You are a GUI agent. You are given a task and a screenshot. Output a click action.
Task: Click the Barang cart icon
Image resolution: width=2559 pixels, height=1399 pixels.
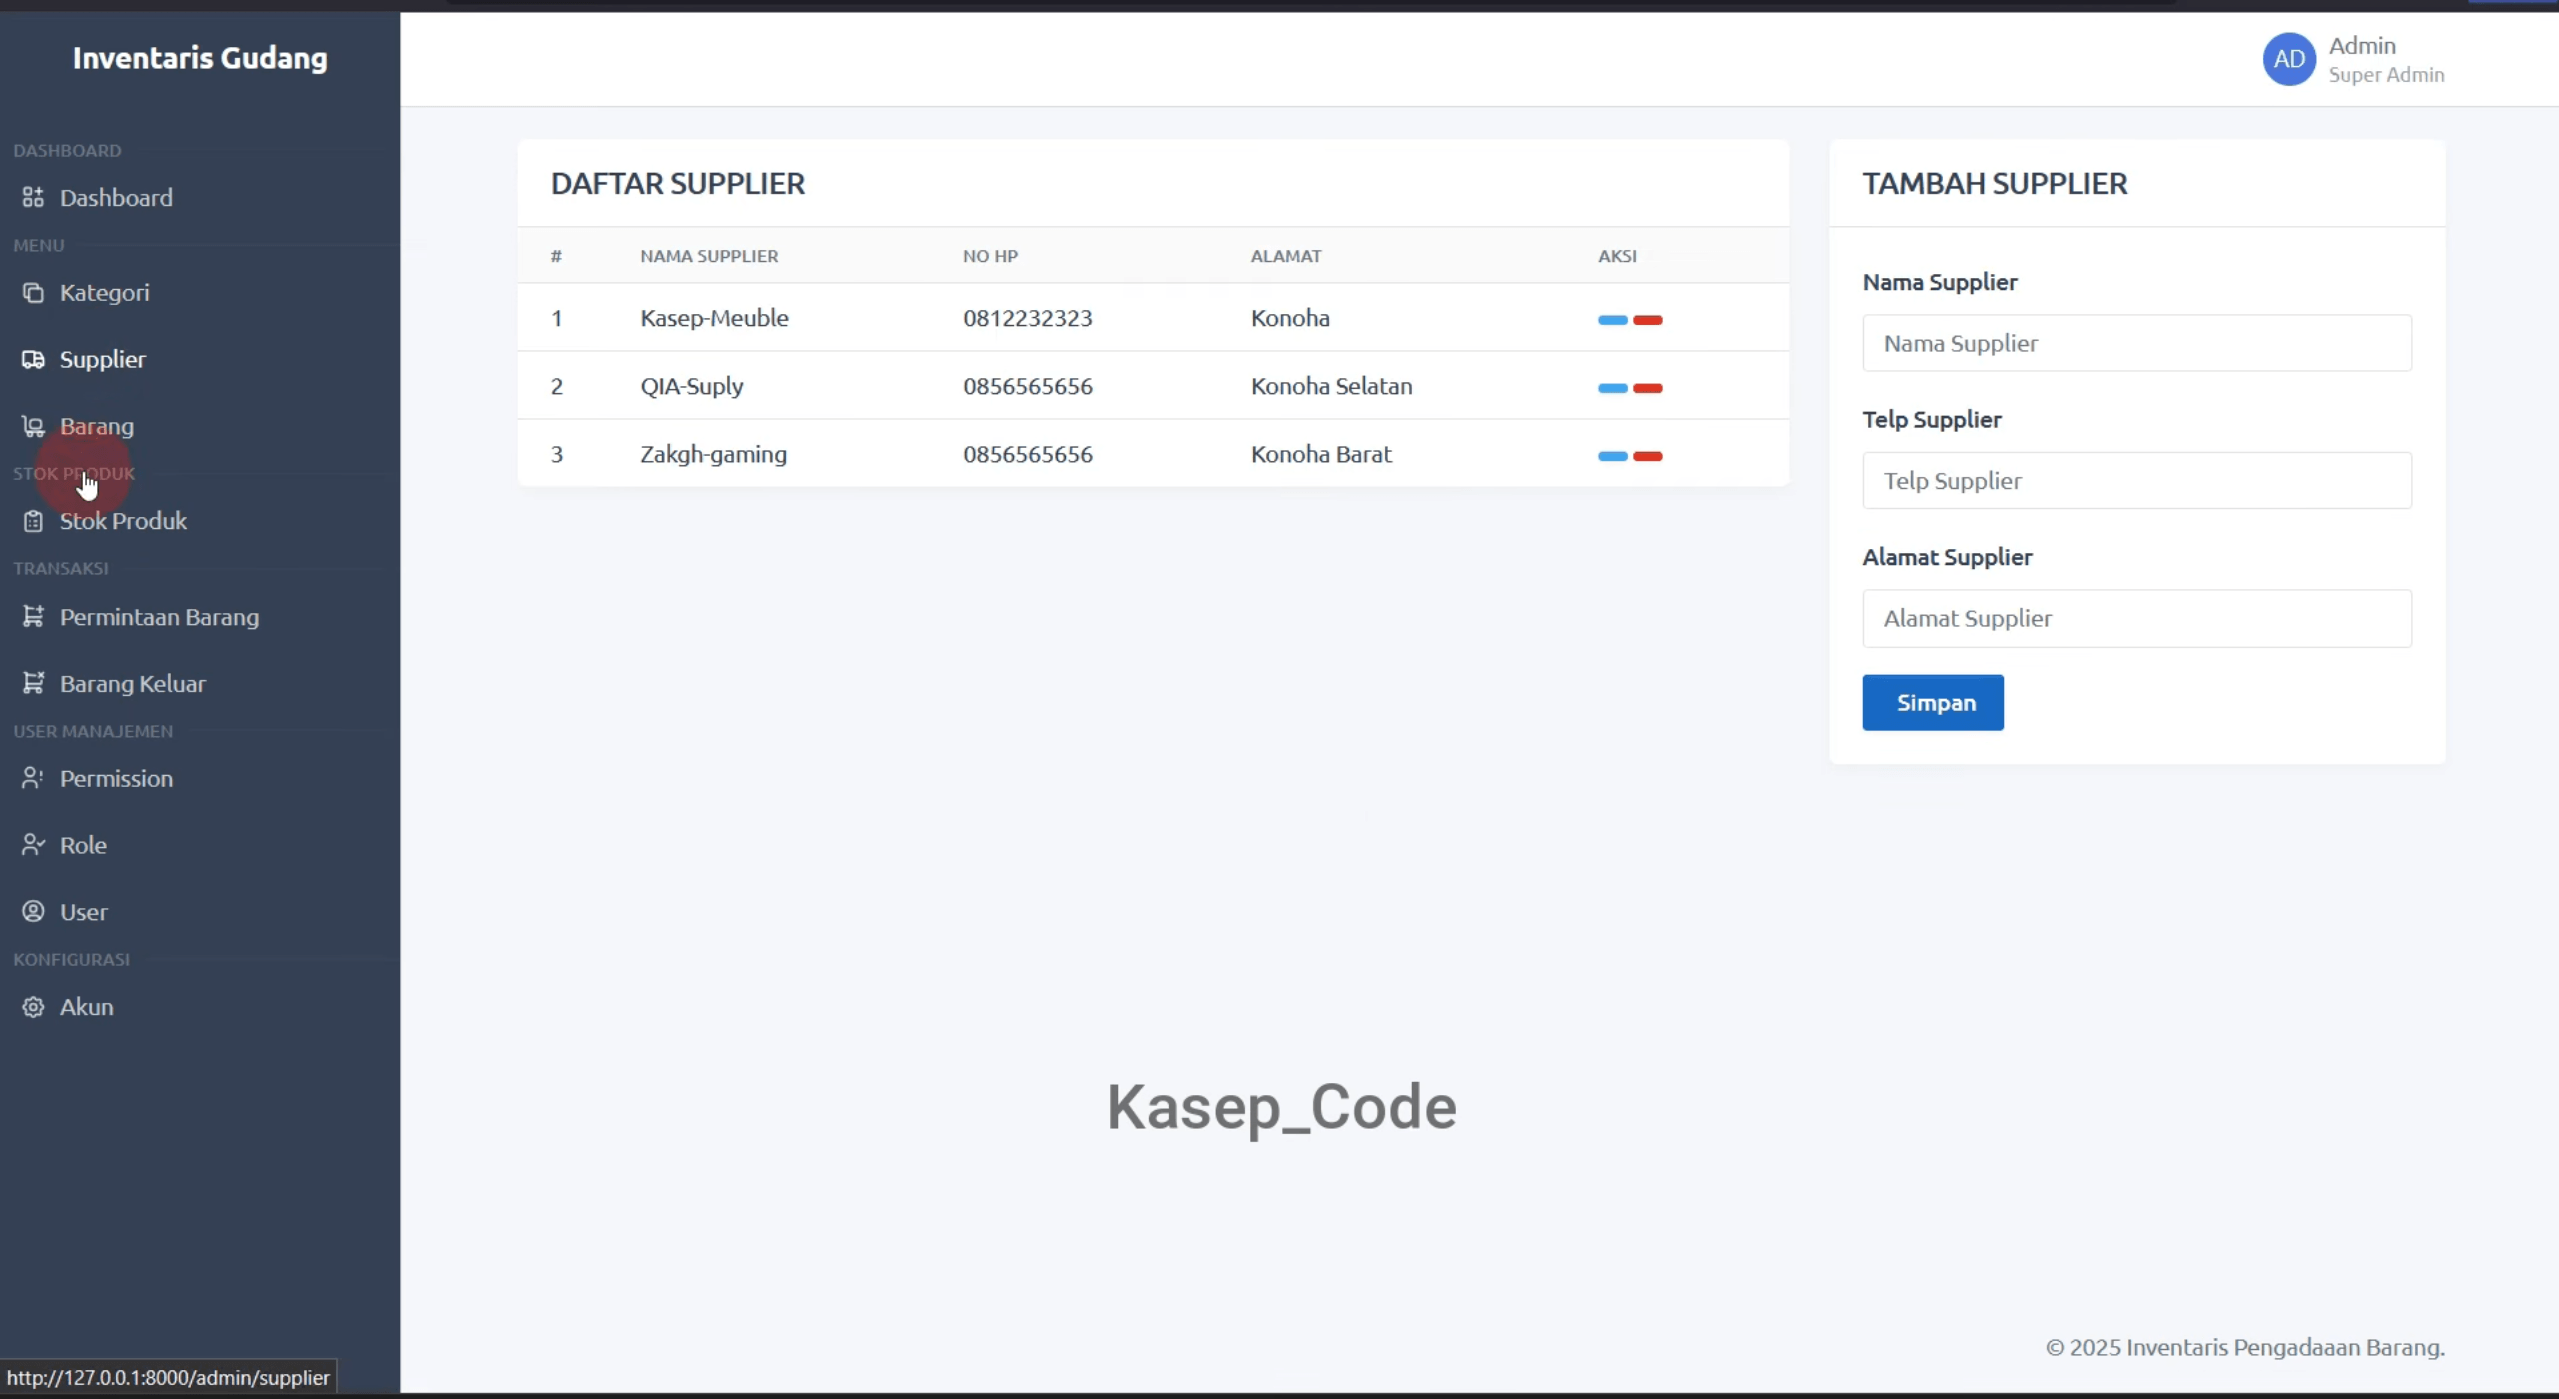tap(33, 426)
